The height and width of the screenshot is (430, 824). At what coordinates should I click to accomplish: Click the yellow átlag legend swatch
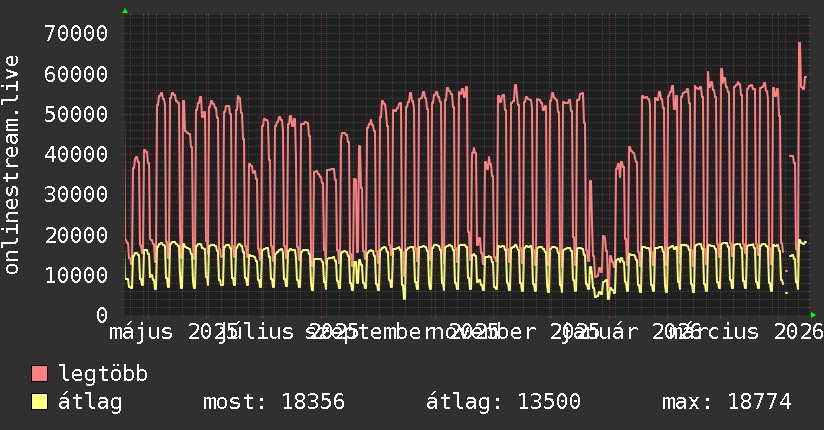tap(39, 402)
